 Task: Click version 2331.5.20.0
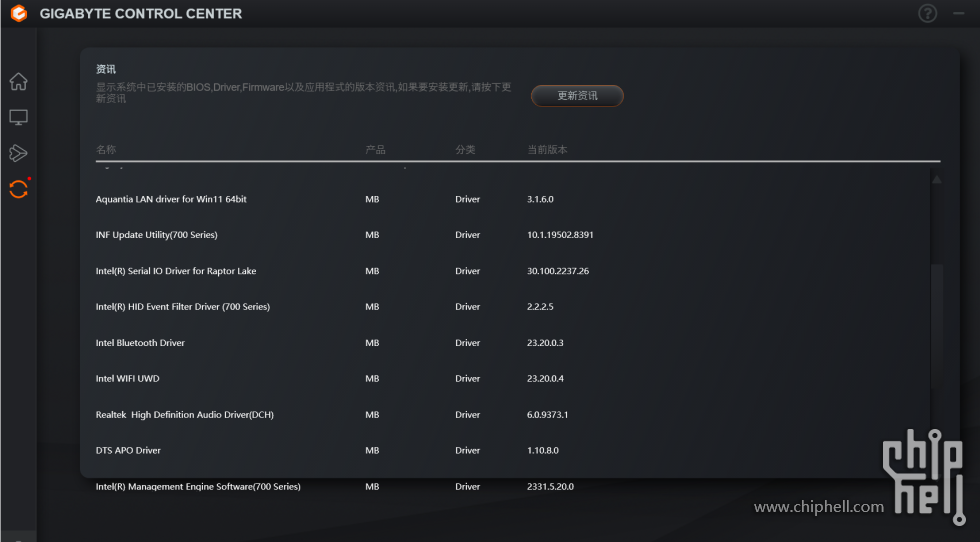point(550,486)
